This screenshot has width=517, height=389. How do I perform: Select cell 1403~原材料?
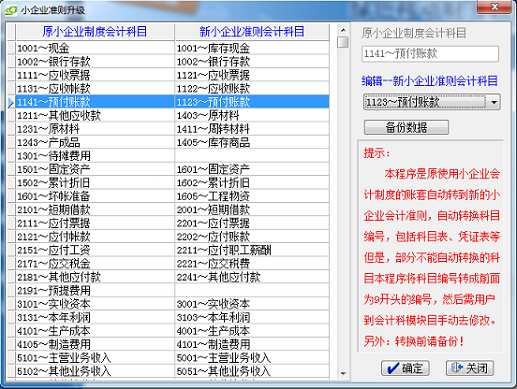[252, 115]
